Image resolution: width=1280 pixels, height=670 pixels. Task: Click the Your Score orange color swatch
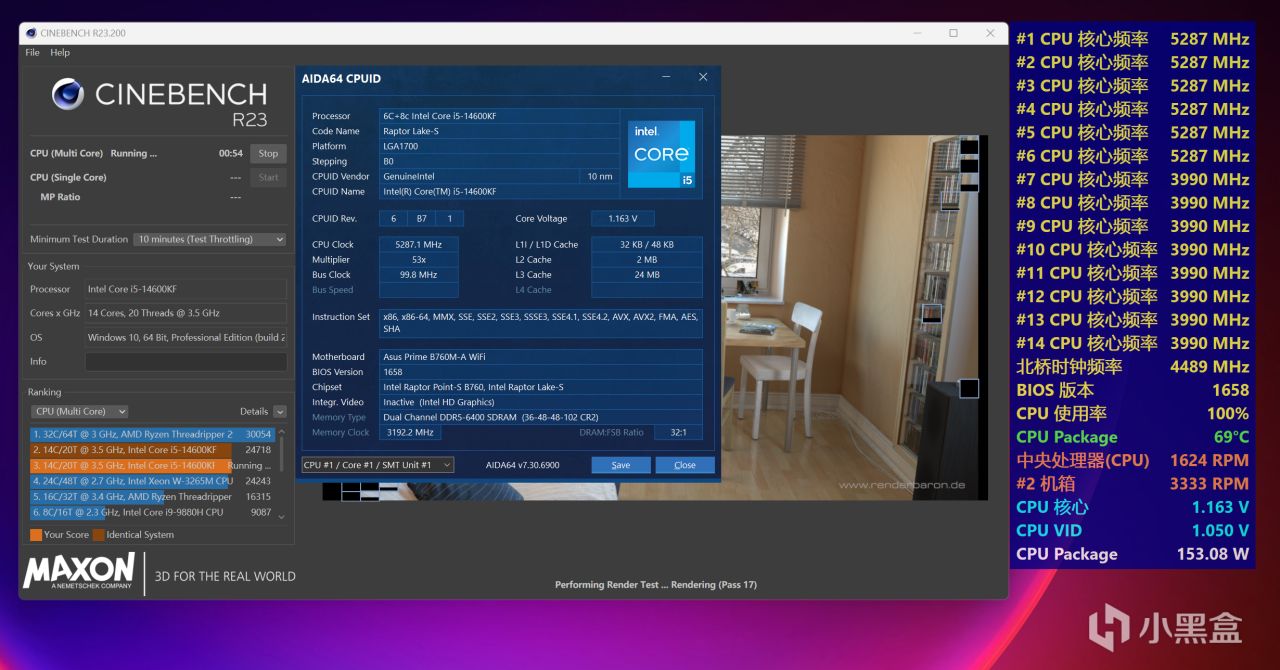(36, 535)
